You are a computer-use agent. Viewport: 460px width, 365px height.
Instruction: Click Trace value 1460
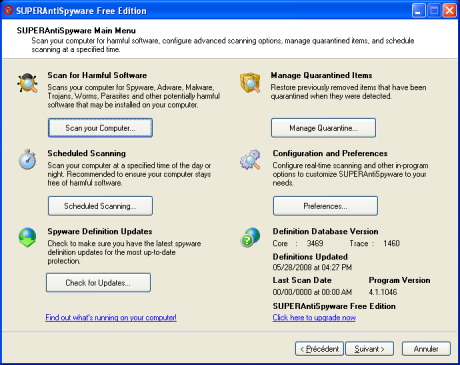(x=391, y=243)
